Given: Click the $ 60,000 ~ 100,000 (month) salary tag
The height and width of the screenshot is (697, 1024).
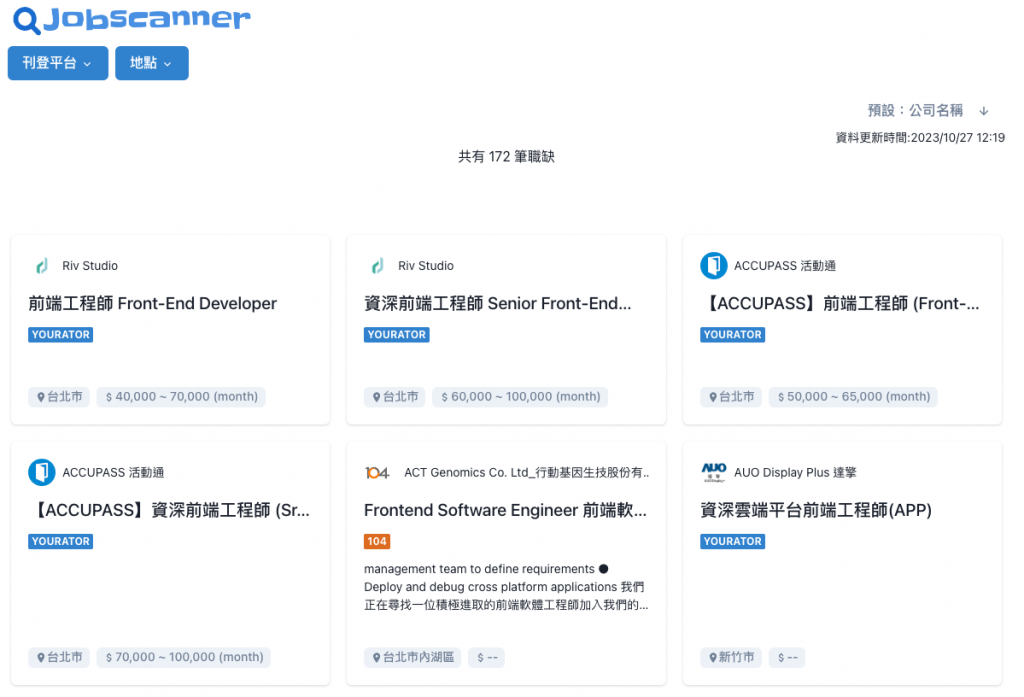Looking at the screenshot, I should [x=520, y=397].
